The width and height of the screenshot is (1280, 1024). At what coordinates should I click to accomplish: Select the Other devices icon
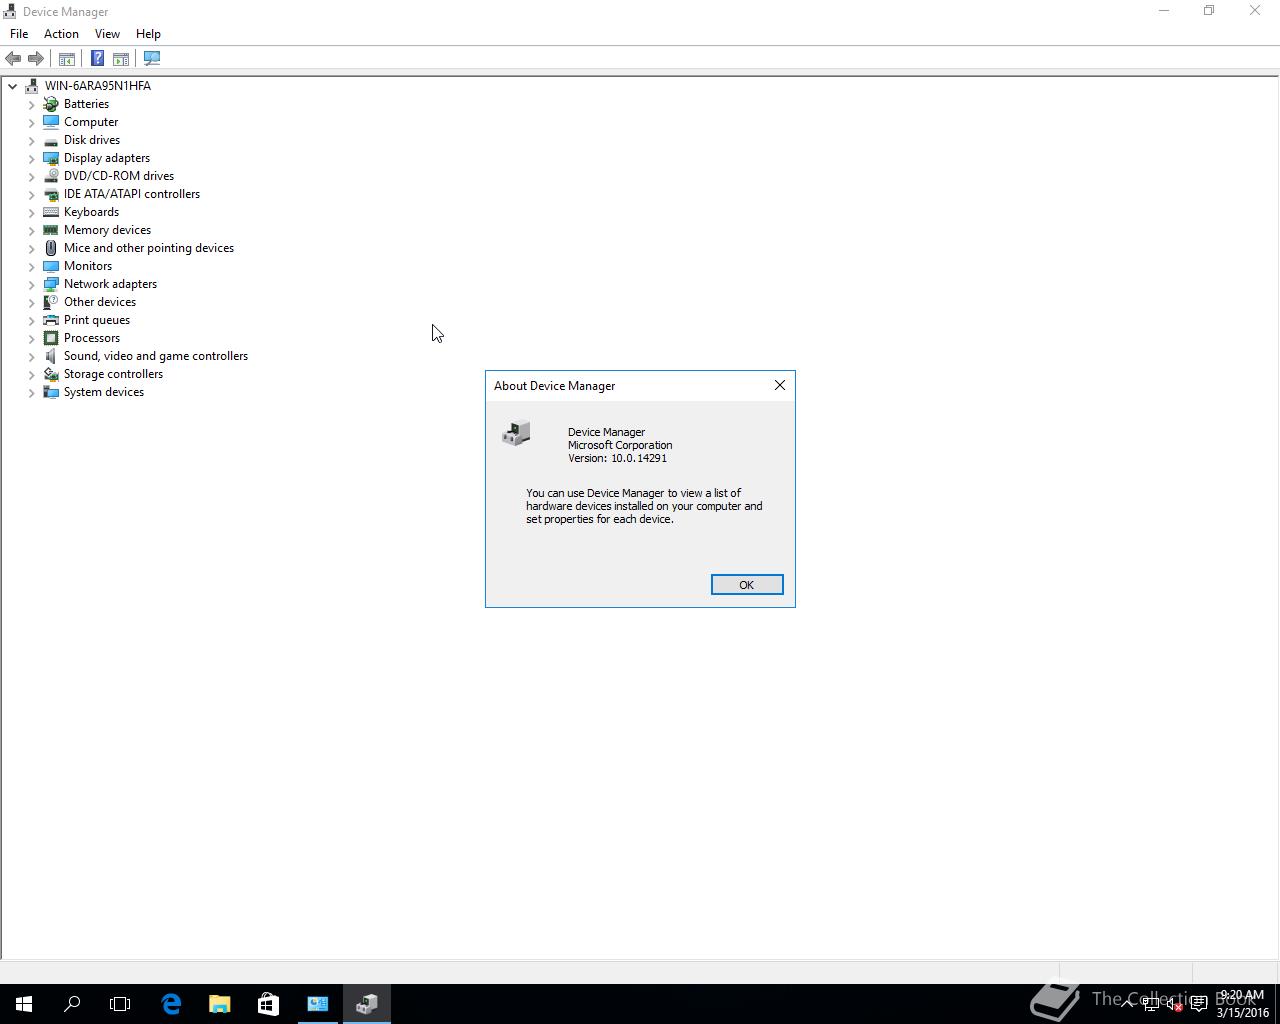[x=51, y=302]
